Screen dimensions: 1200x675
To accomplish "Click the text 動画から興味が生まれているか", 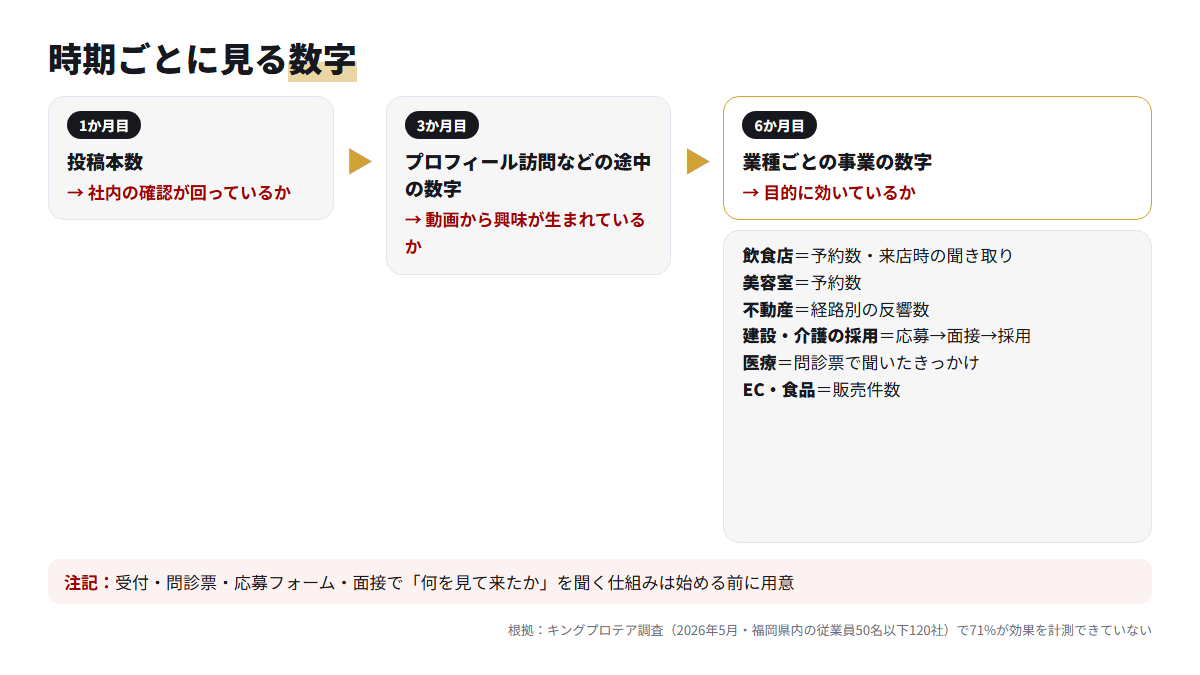I will point(525,232).
